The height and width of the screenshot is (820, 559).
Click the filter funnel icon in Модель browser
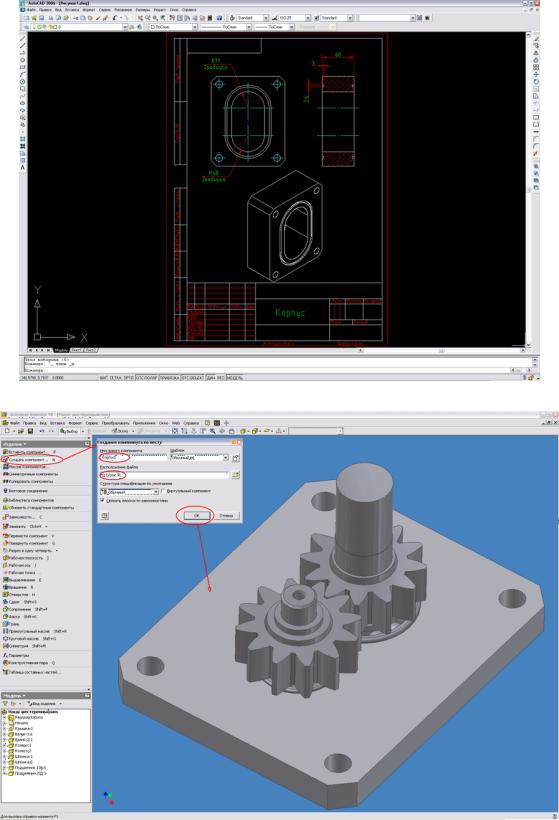6,703
